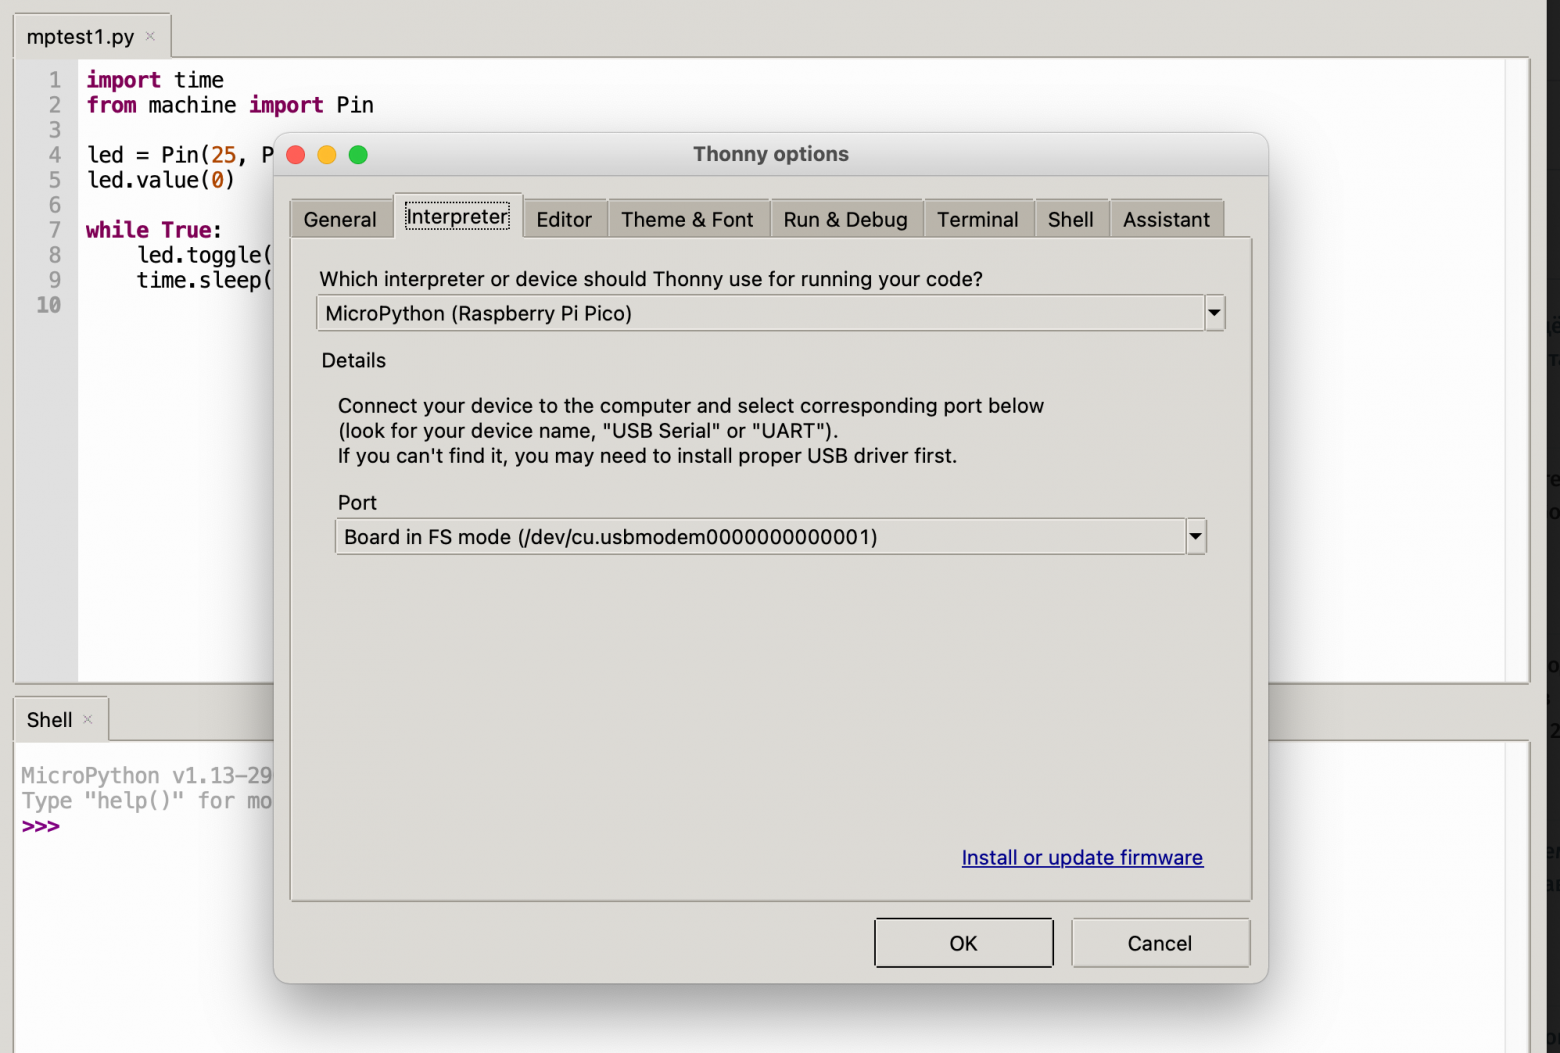Viewport: 1560px width, 1053px height.
Task: Click 'from machine import Pin' line
Action: pos(230,105)
